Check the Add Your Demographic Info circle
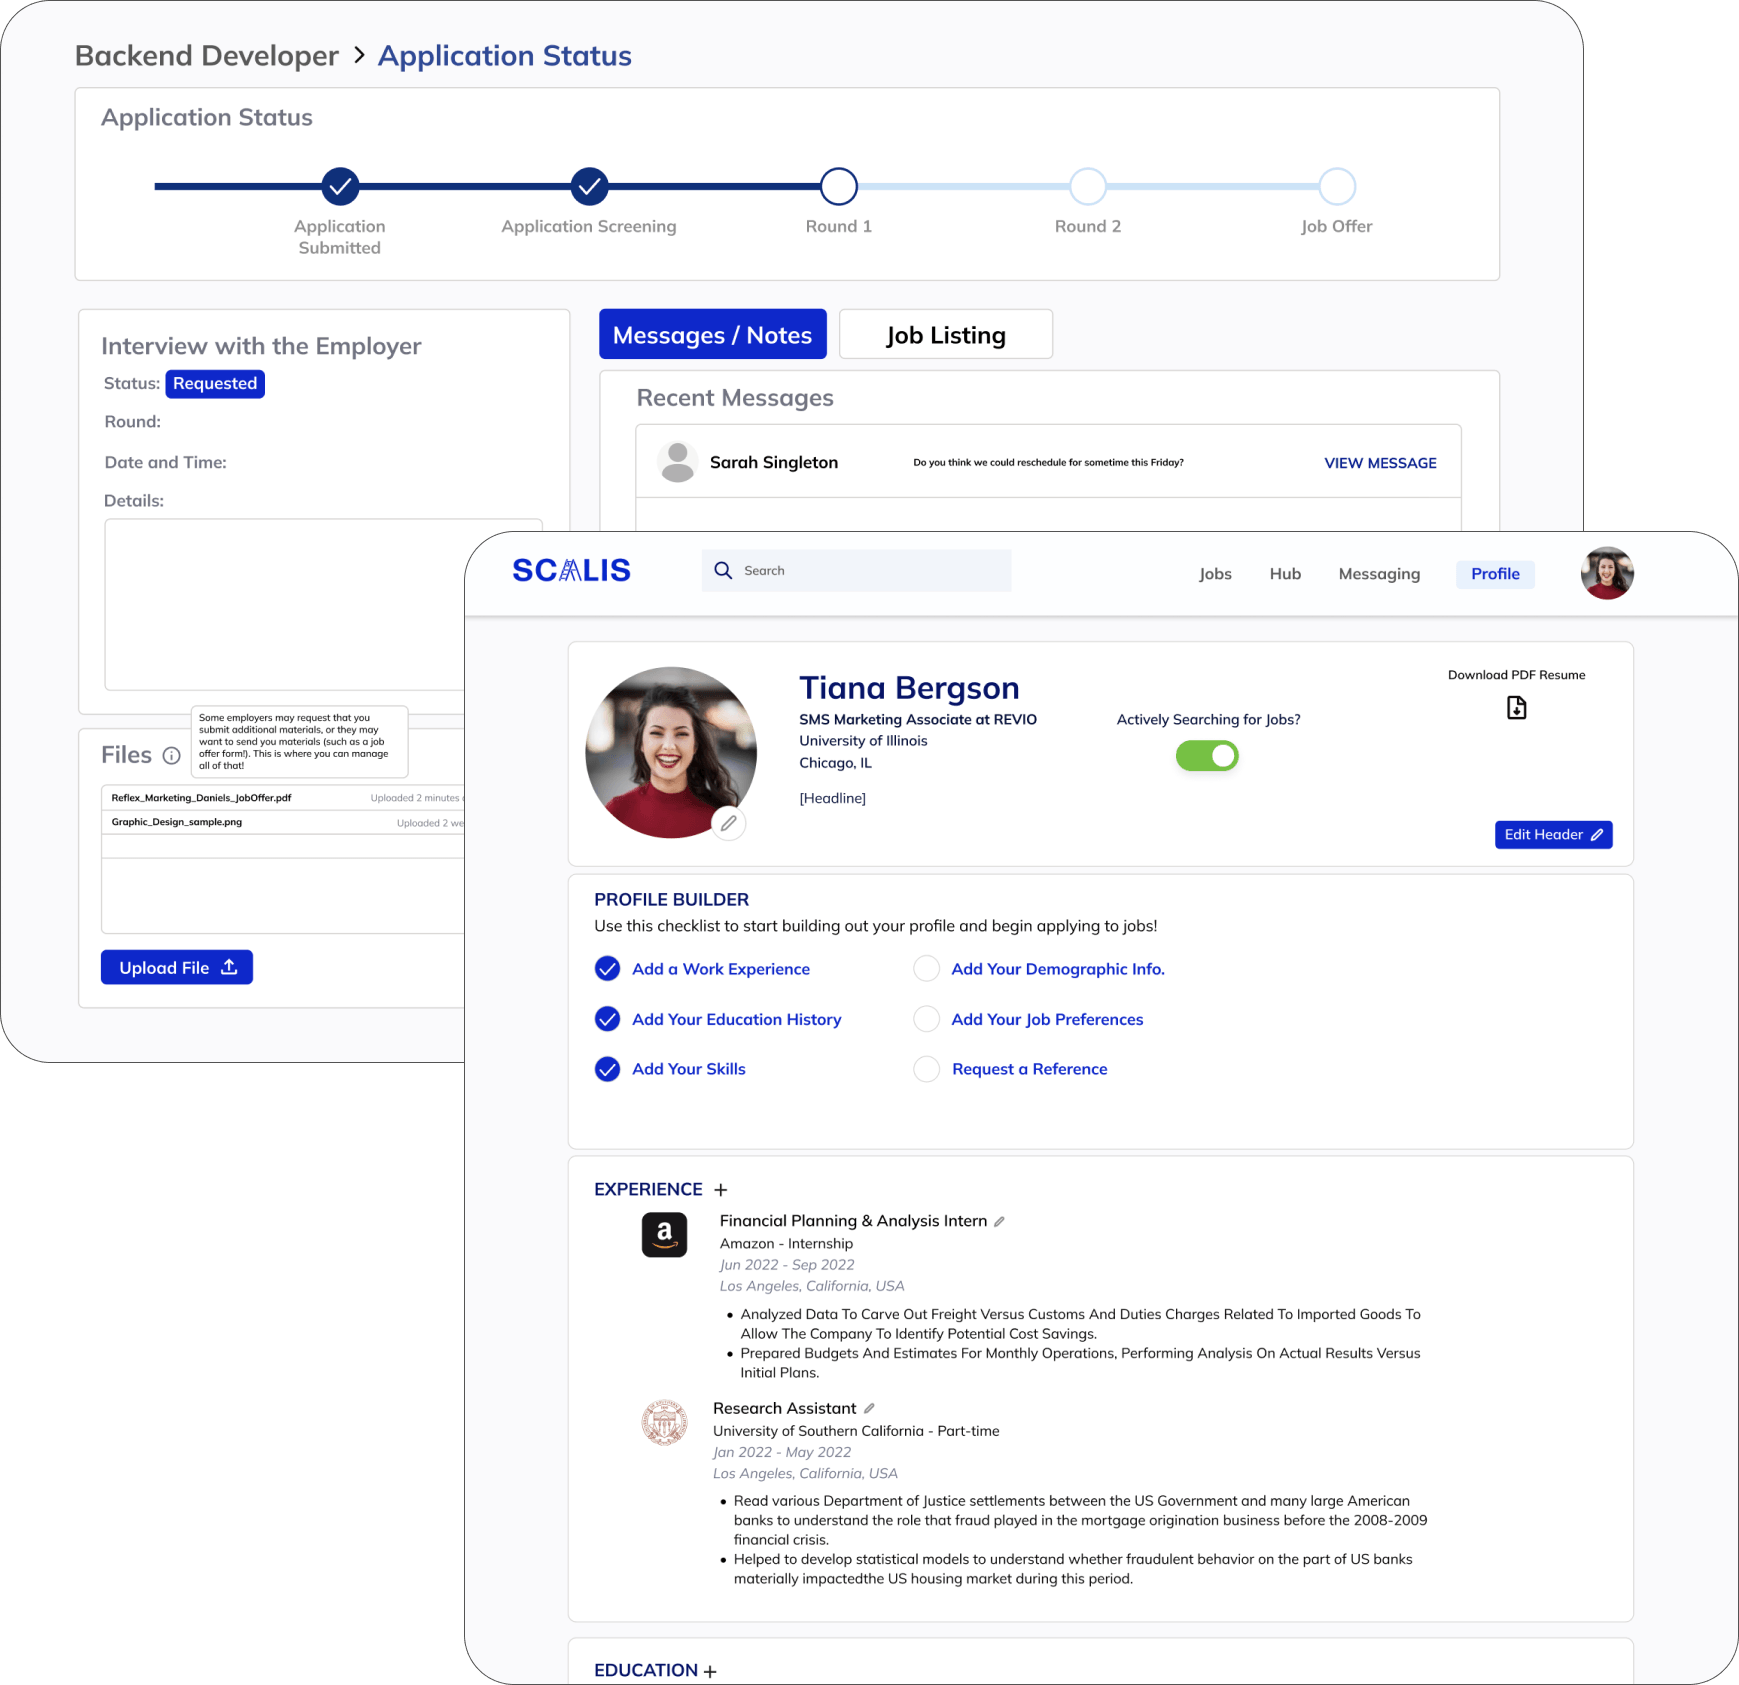 pyautogui.click(x=927, y=969)
